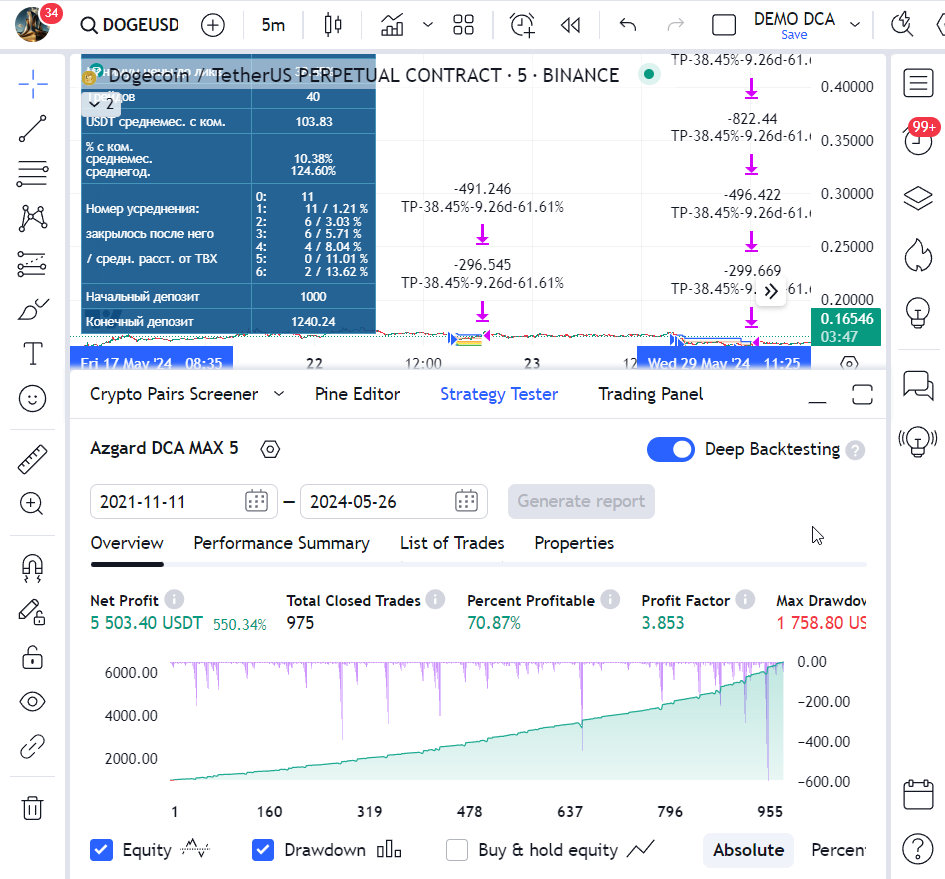945x879 pixels.
Task: Maximize the bottom panel
Action: (862, 395)
